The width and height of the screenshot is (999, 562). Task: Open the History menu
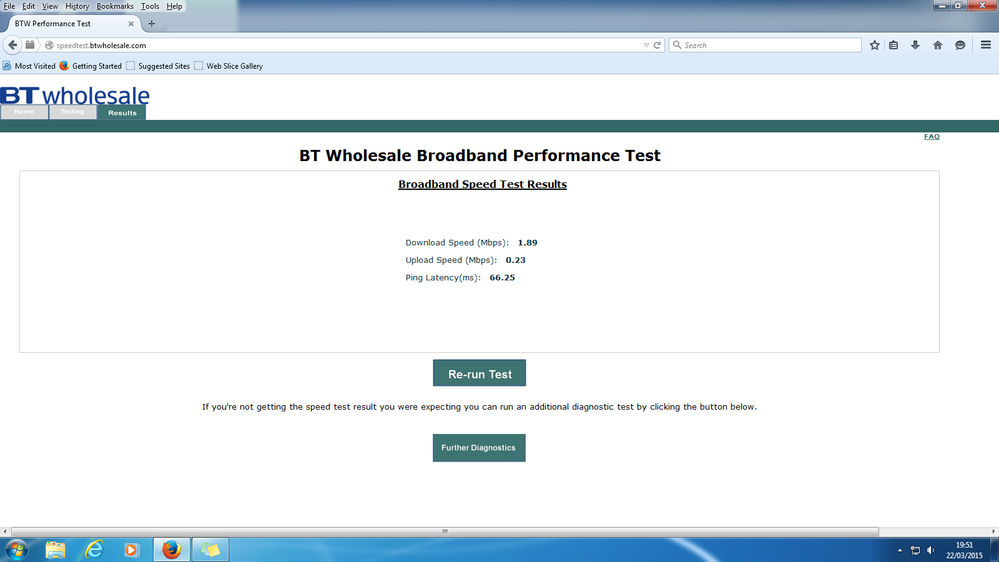[x=77, y=6]
